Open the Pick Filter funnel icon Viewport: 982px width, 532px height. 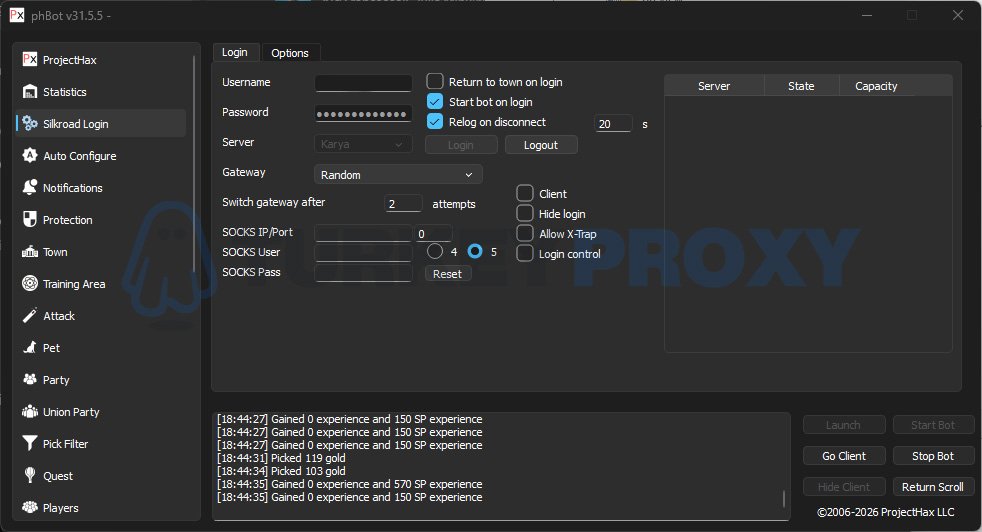pos(29,443)
